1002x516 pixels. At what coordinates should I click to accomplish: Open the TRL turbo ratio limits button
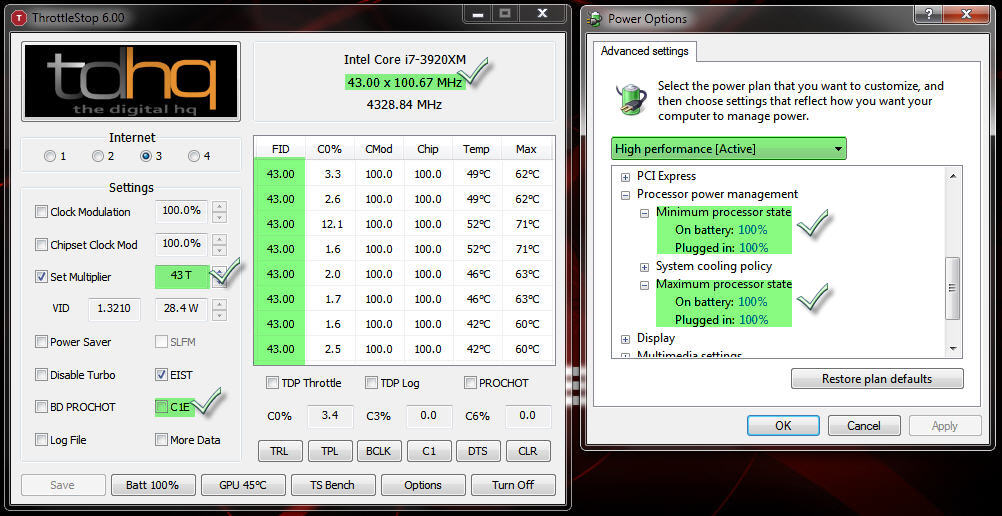[279, 451]
